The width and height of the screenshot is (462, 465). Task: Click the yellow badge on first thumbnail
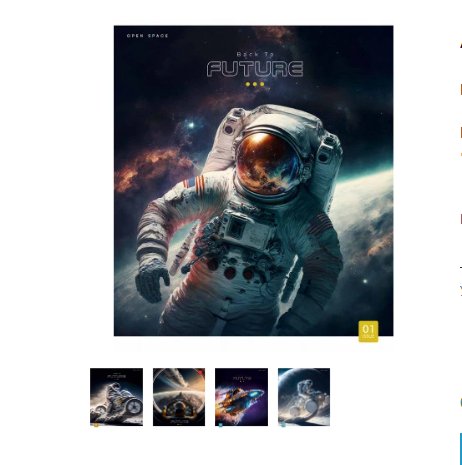click(x=96, y=425)
